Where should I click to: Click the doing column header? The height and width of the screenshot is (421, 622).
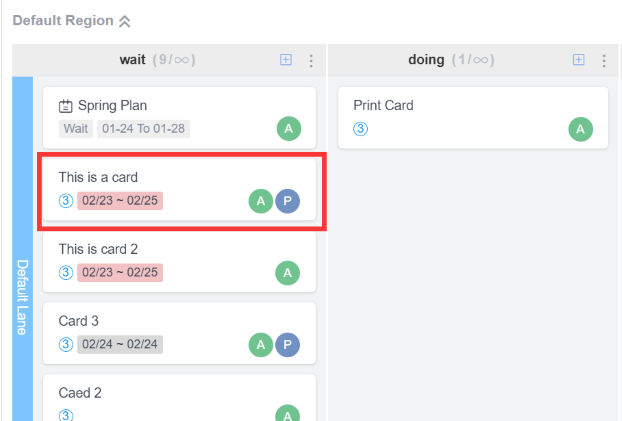426,60
